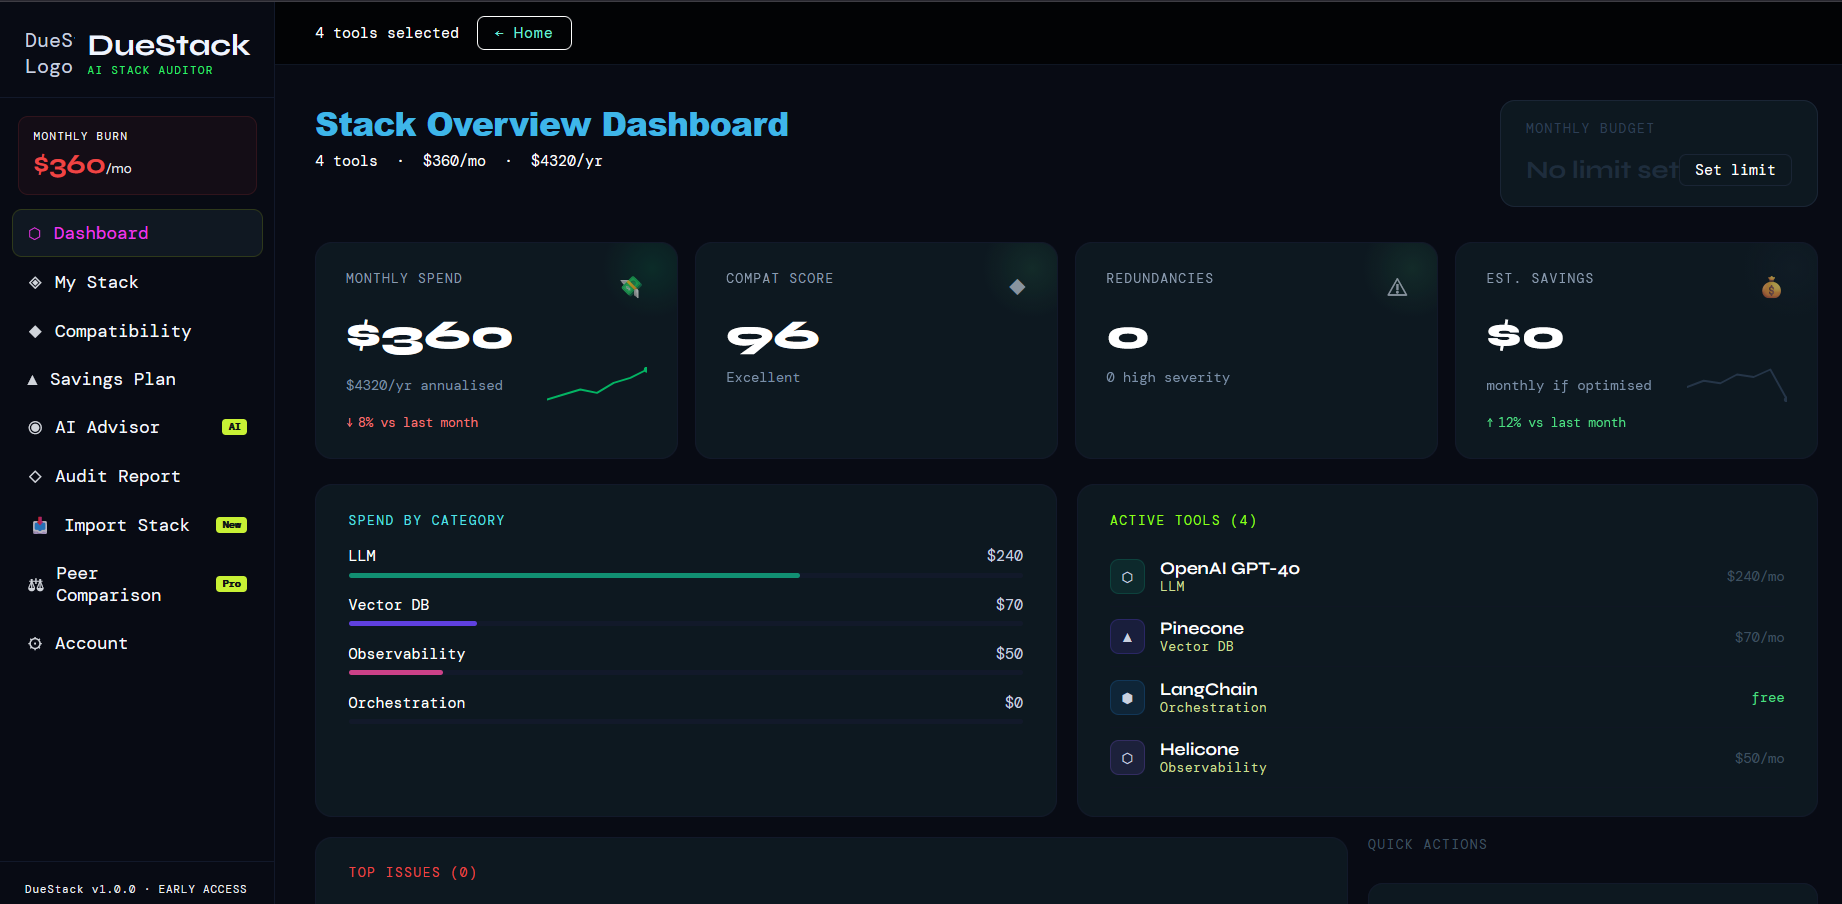Click the diamond icon on Compat Score card
The height and width of the screenshot is (904, 1842).
coord(1017,287)
